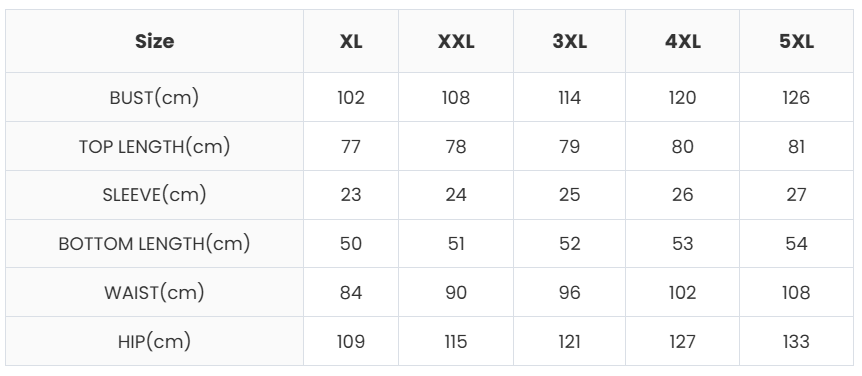Click sleeve value 25 under 3XL
Image resolution: width=862 pixels, height=376 pixels.
[x=570, y=195]
